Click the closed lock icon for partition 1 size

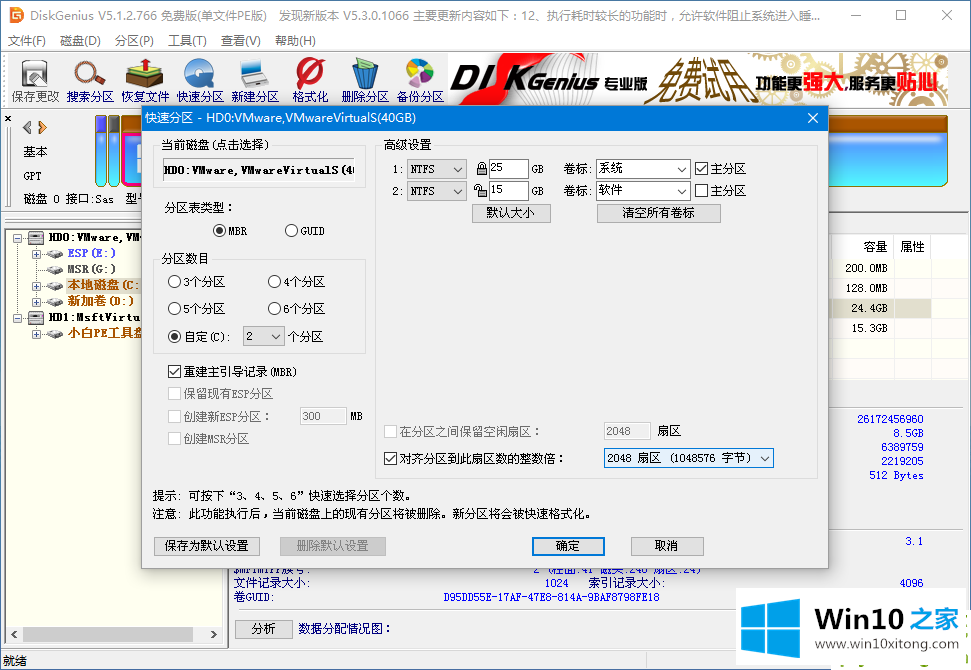(x=481, y=168)
